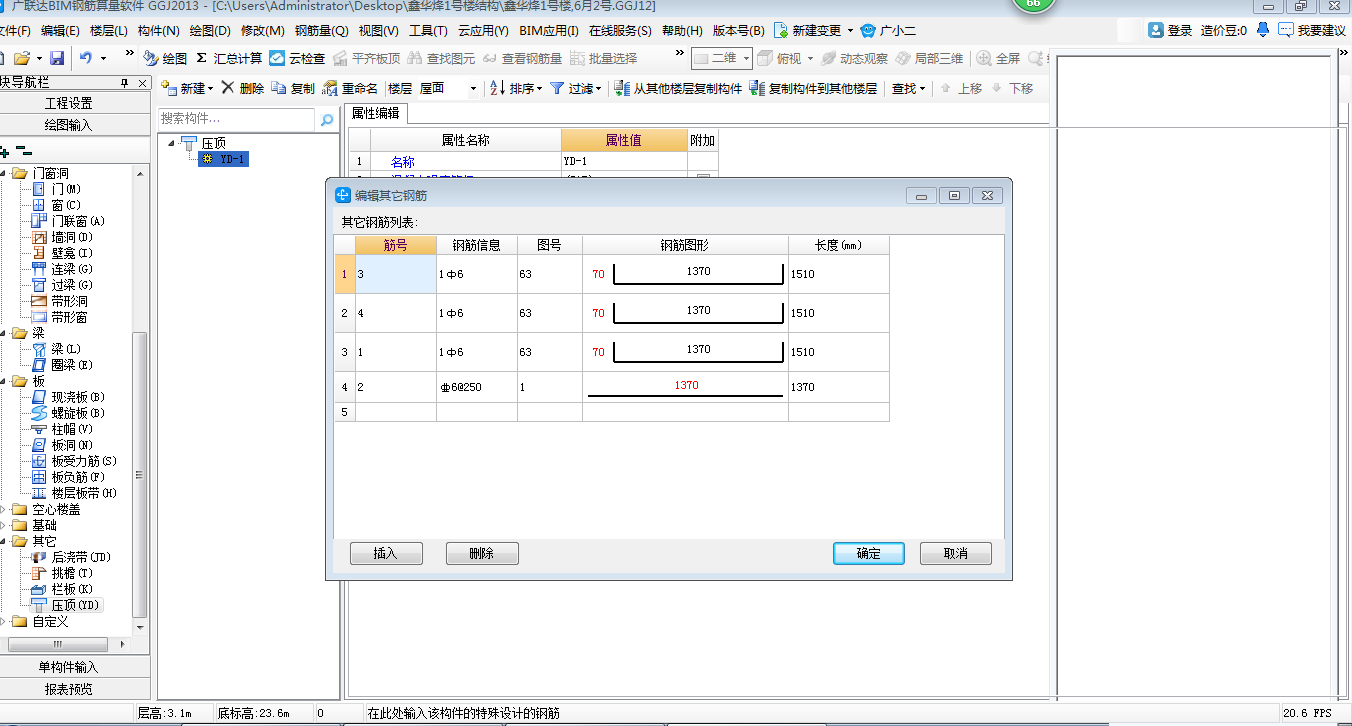Confirm with 确定 button
The image size is (1352, 726).
click(x=869, y=553)
